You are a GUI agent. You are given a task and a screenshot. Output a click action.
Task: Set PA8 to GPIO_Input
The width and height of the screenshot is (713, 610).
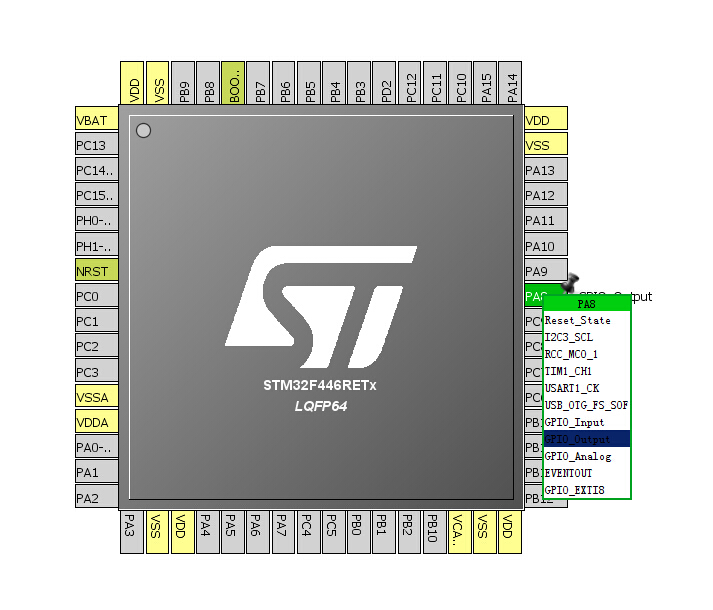[x=587, y=422]
